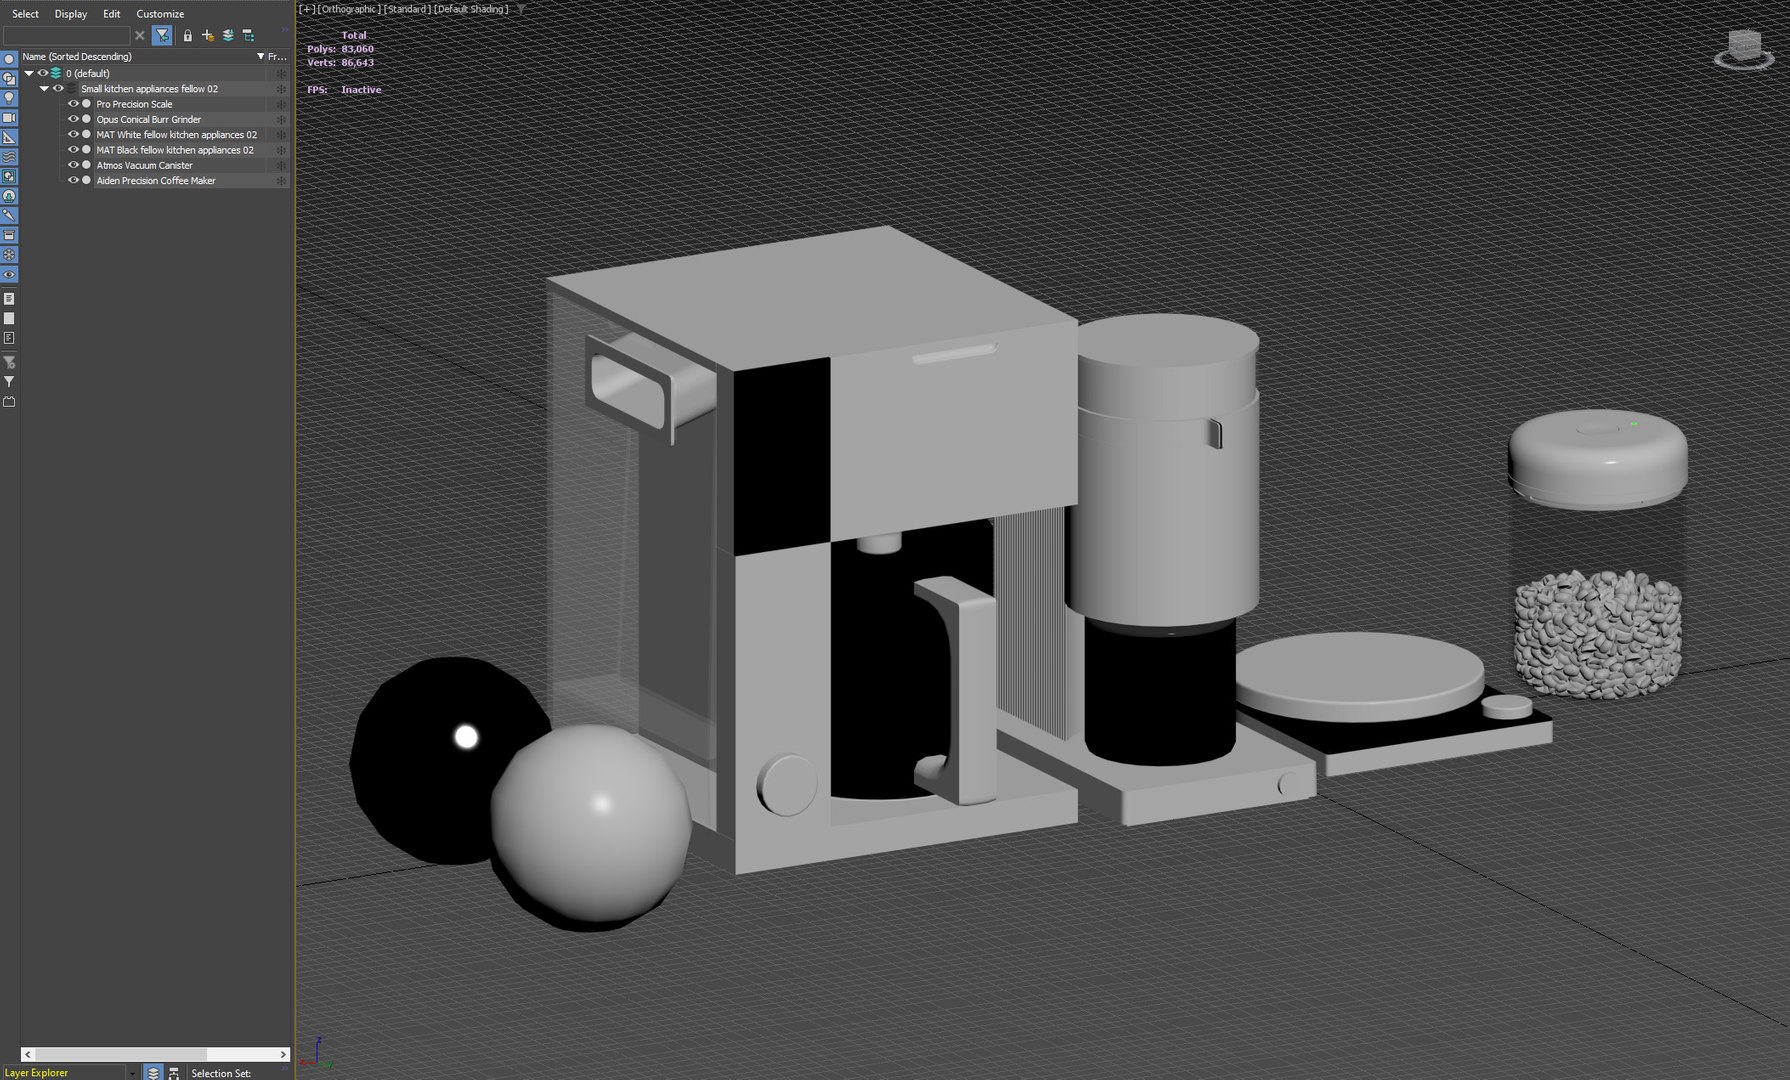This screenshot has width=1790, height=1080.
Task: Toggle display lights filter icon
Action: pyautogui.click(x=9, y=98)
